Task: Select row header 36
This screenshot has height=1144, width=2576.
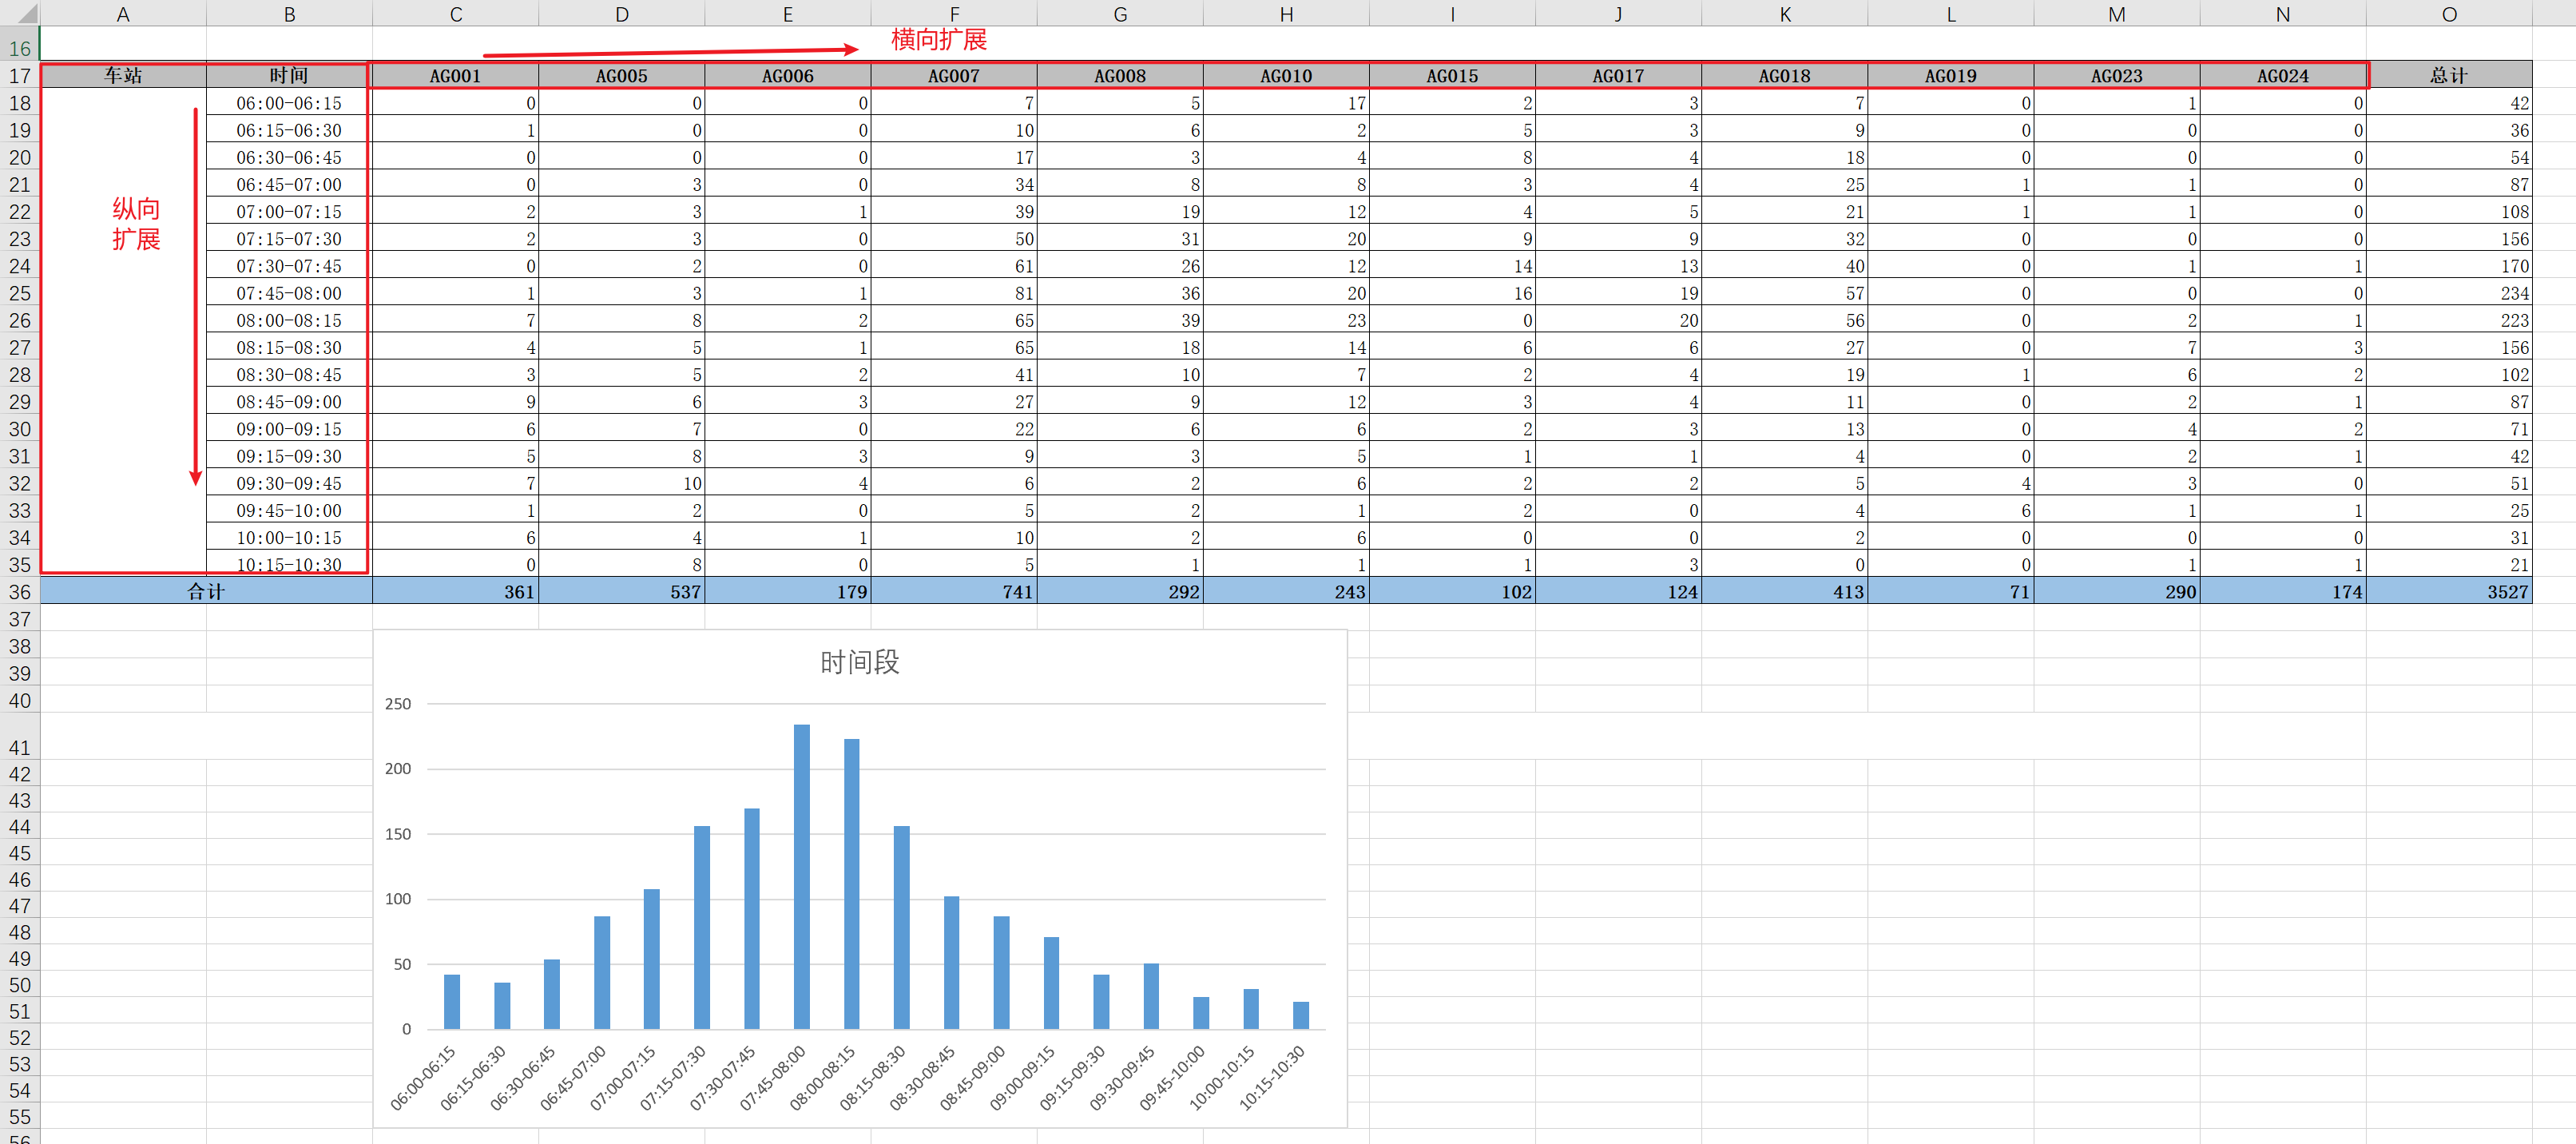Action: [20, 592]
